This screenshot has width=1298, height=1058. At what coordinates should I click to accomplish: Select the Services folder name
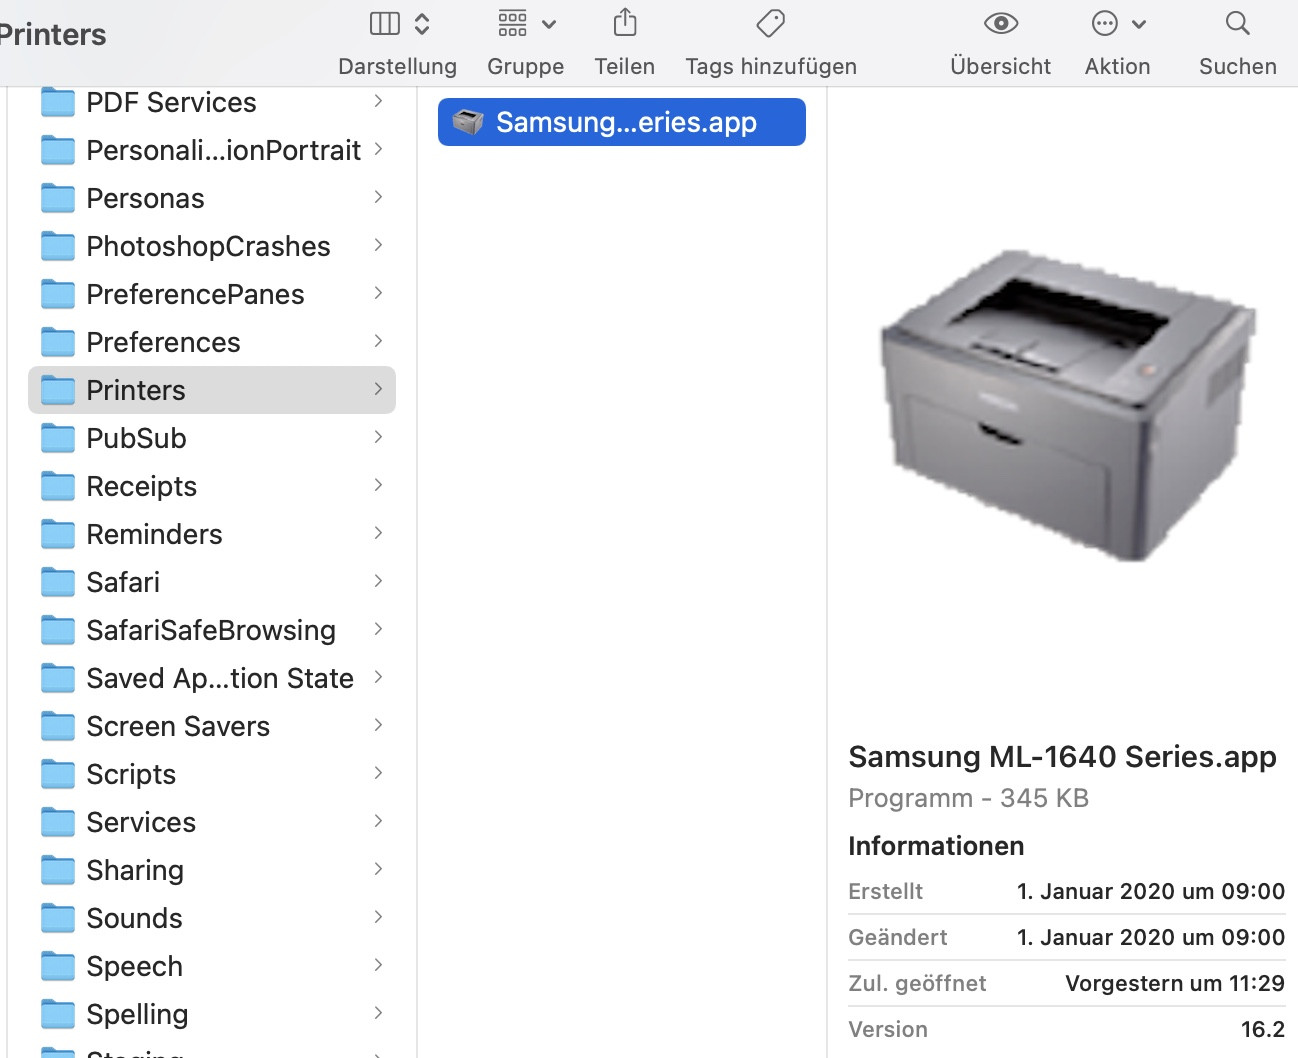[x=141, y=822]
